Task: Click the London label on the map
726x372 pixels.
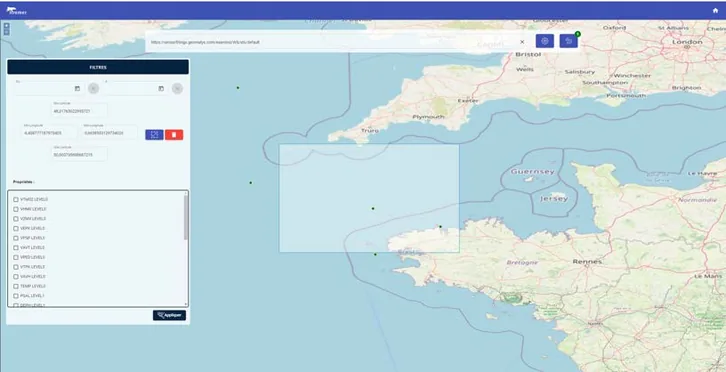Action: pos(687,42)
